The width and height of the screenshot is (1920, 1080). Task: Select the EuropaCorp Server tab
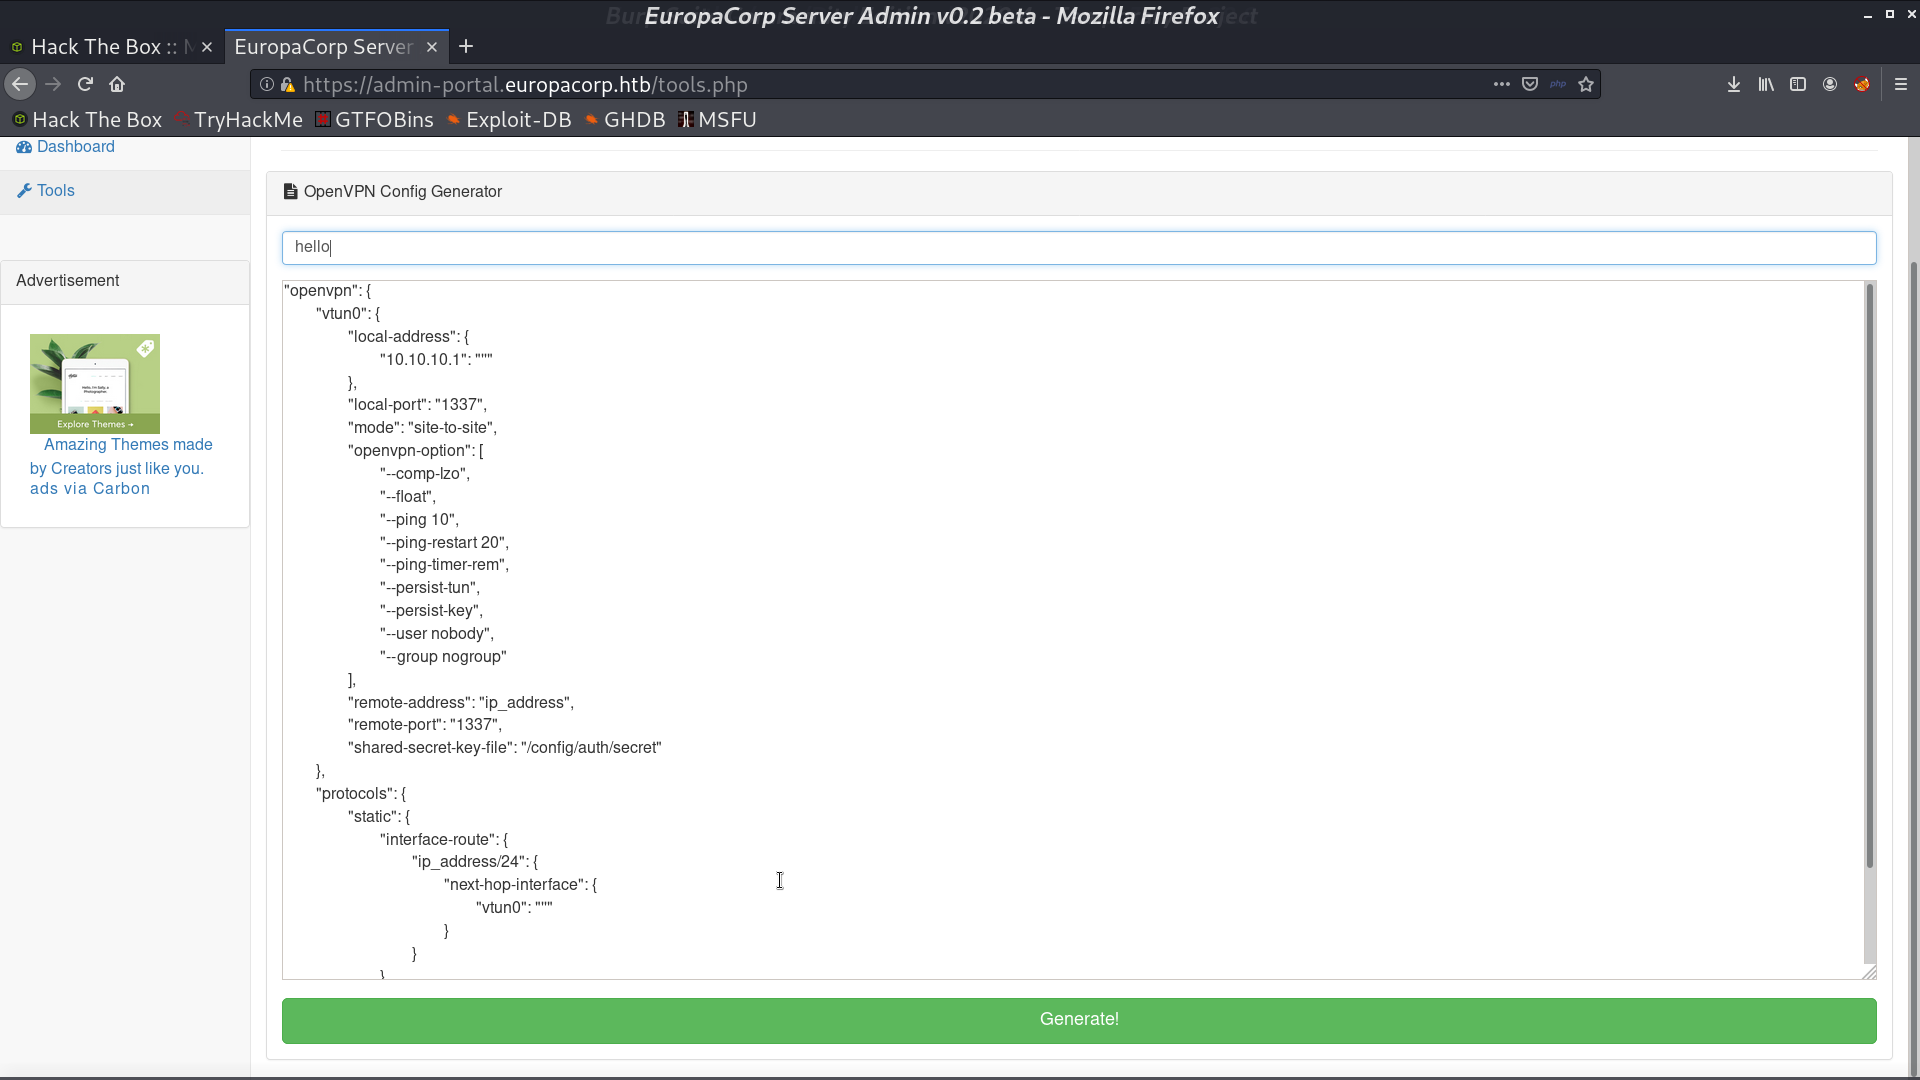(336, 47)
